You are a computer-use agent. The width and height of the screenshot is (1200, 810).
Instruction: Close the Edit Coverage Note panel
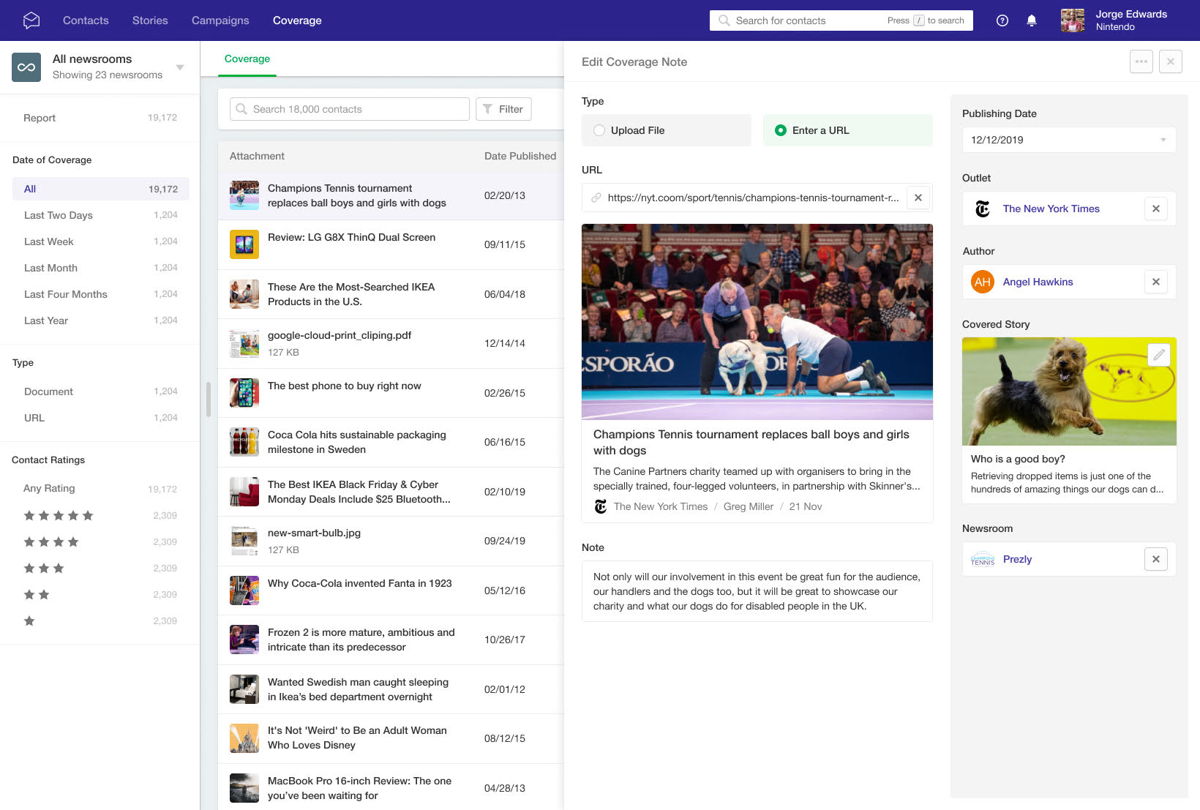1170,62
